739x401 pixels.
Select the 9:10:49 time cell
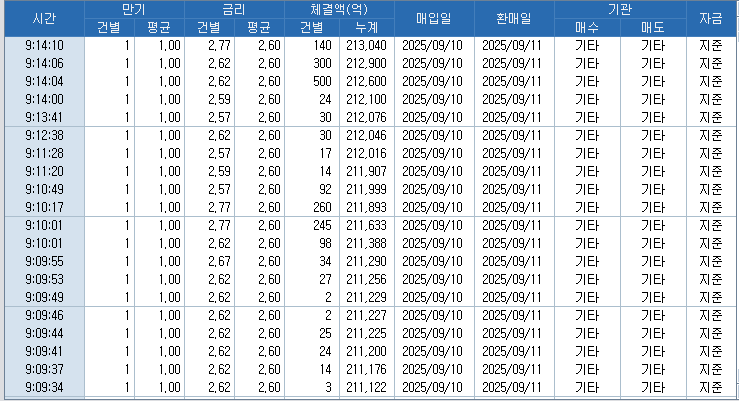[x=44, y=189]
